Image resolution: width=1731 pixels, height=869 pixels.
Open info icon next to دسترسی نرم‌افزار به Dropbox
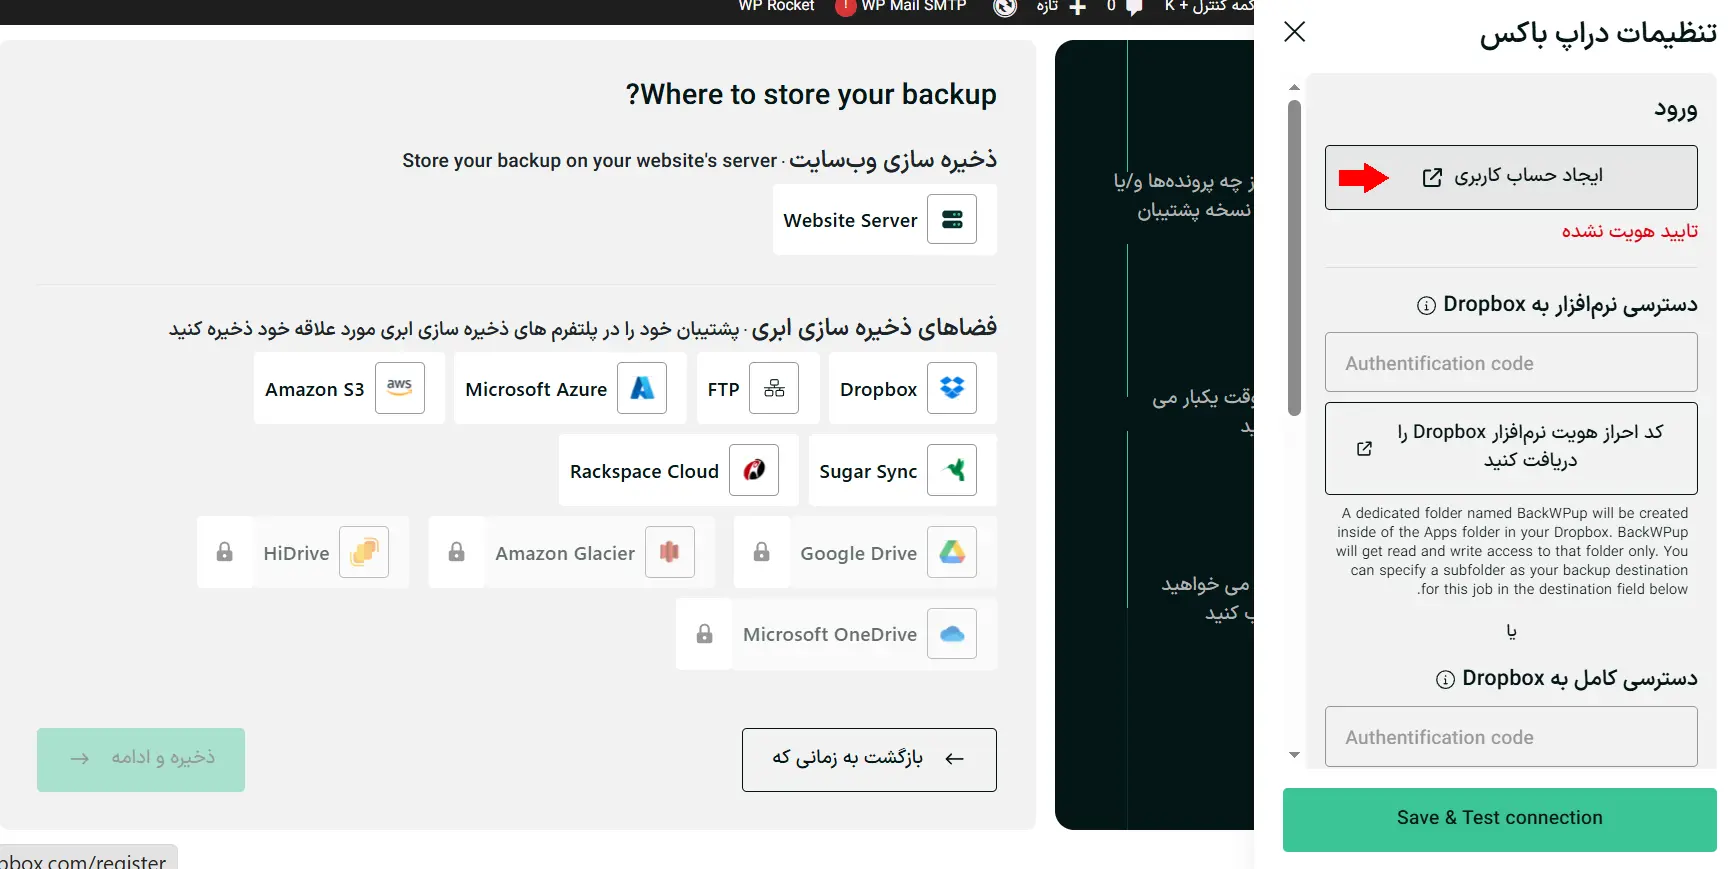click(x=1426, y=306)
